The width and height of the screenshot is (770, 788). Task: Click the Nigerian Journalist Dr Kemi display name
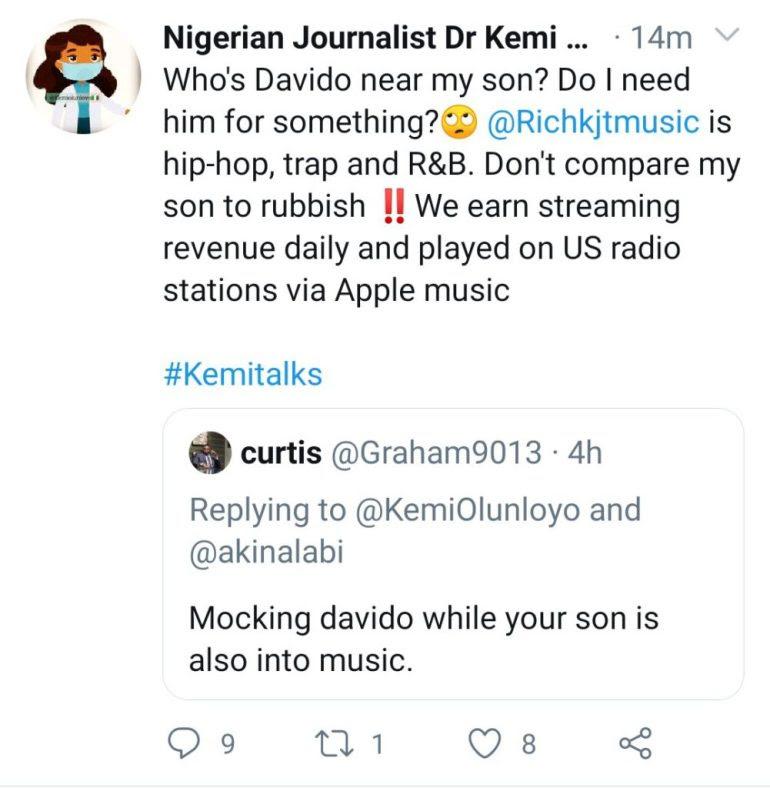click(x=375, y=38)
